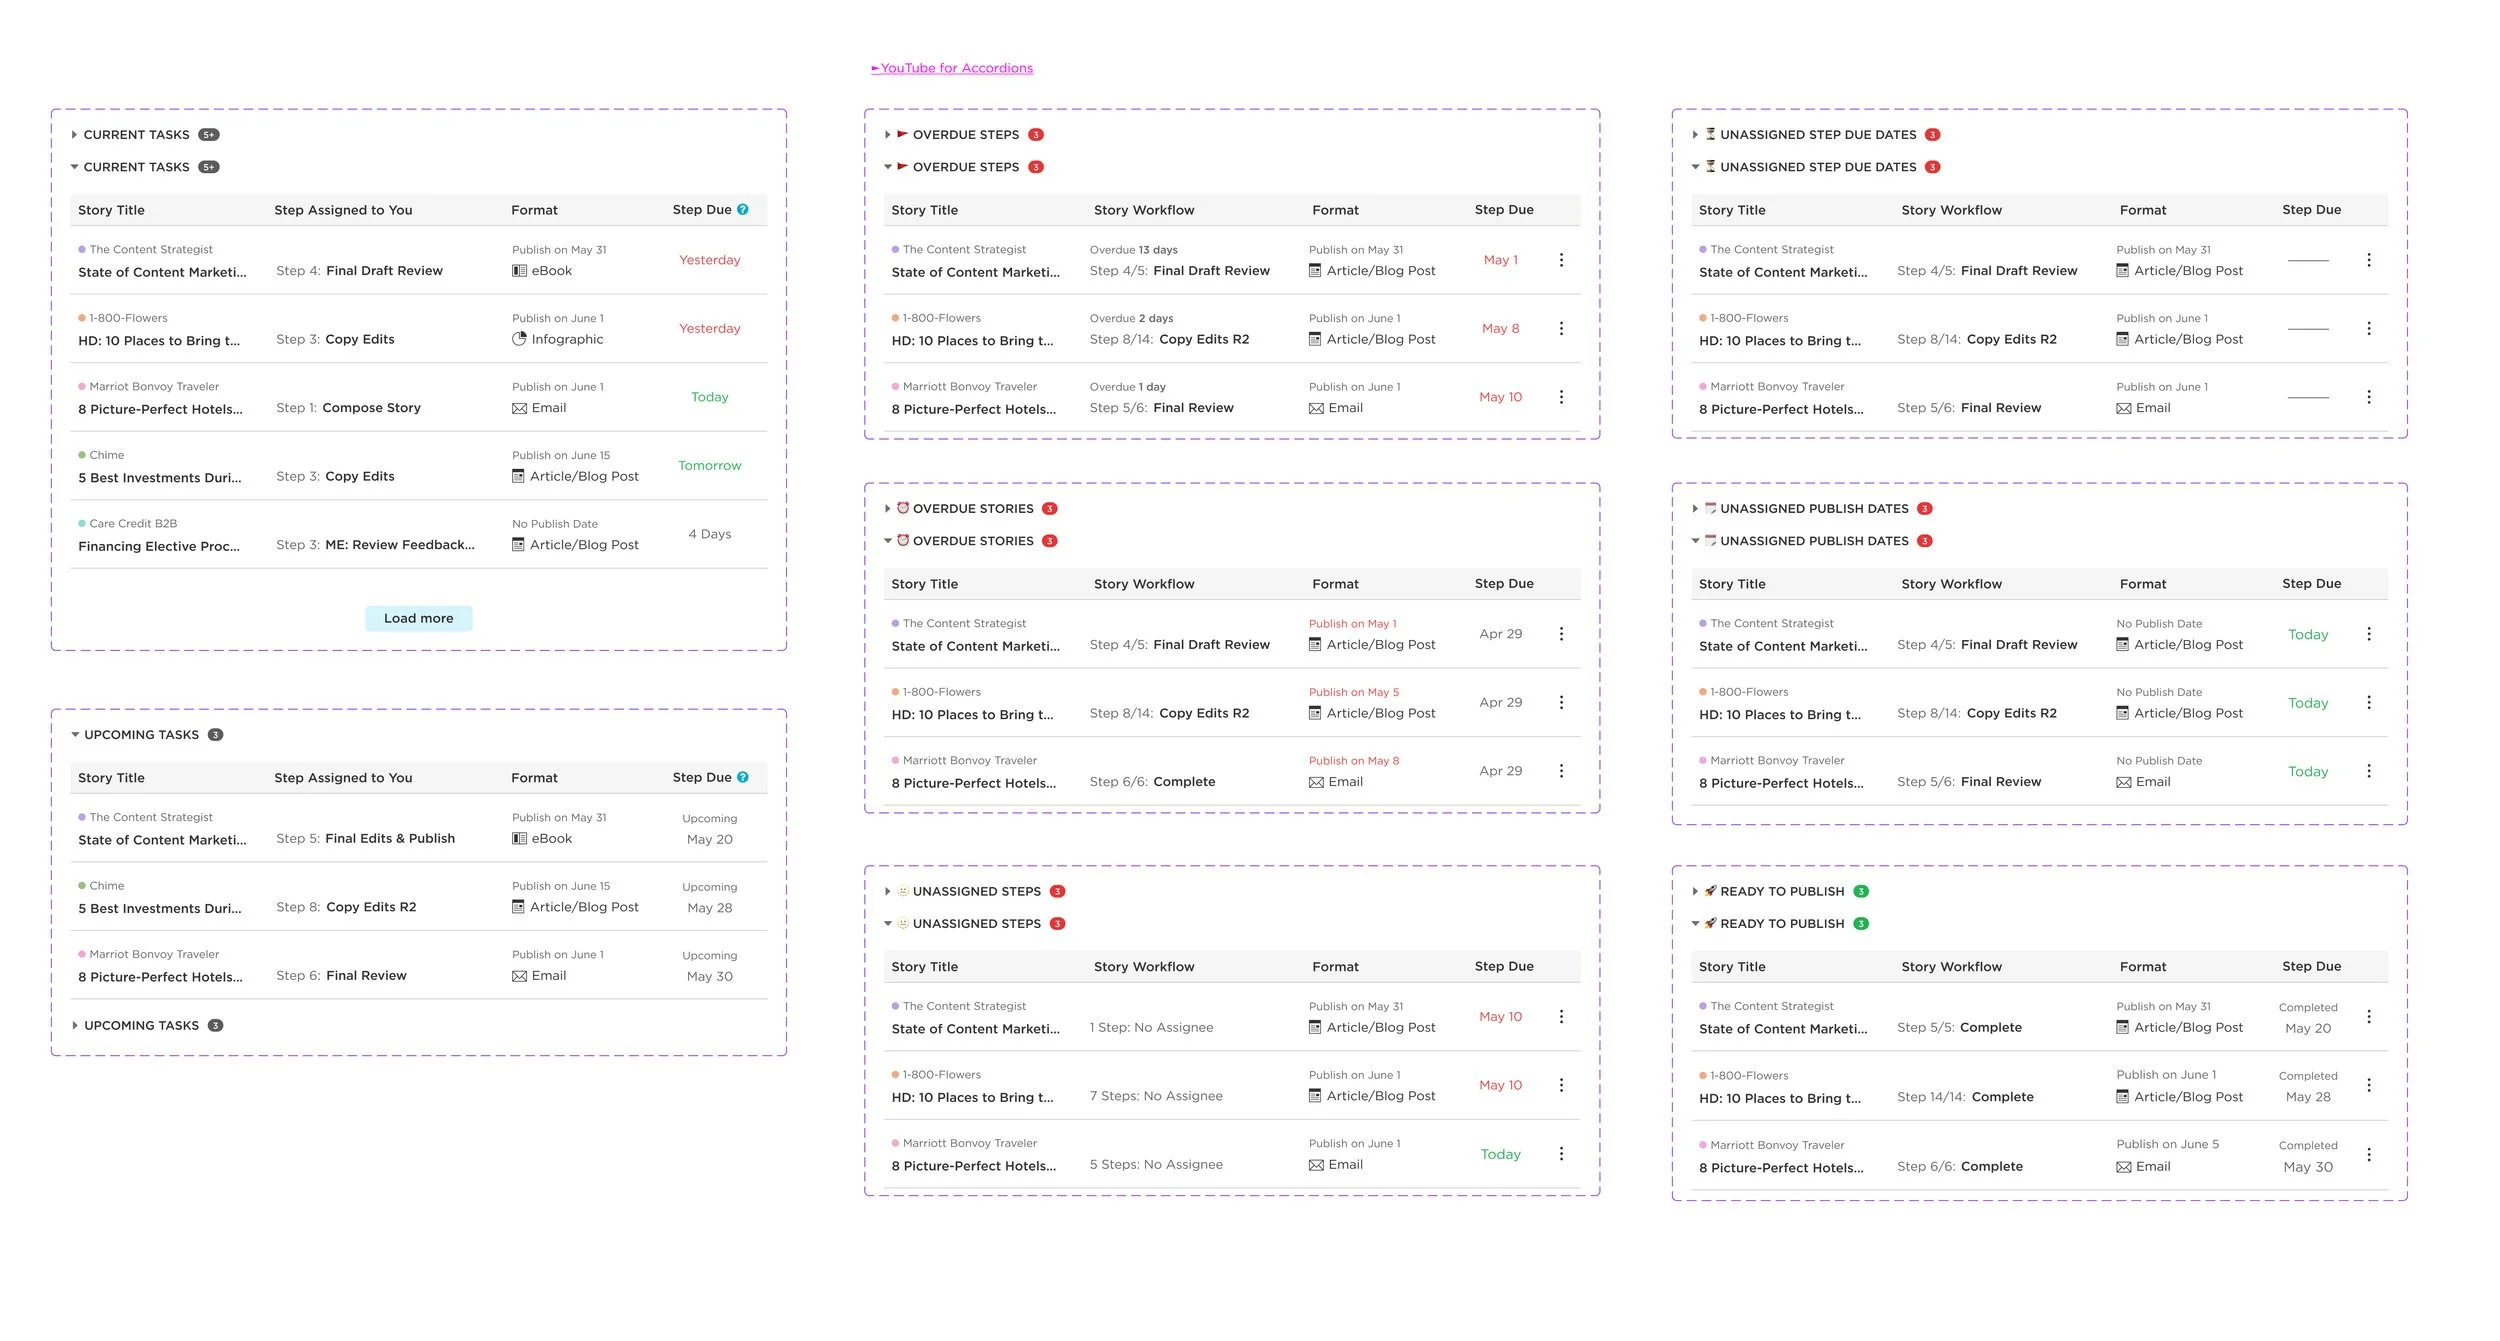Click "7 Steps: No Assignee" in Unassigned Steps
This screenshot has height=1341, width=2500.
(1156, 1096)
